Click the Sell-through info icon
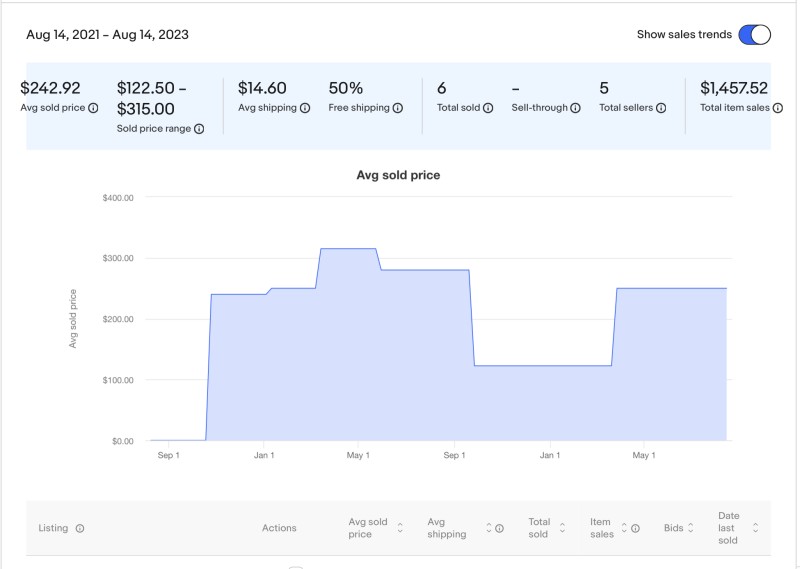 575,108
